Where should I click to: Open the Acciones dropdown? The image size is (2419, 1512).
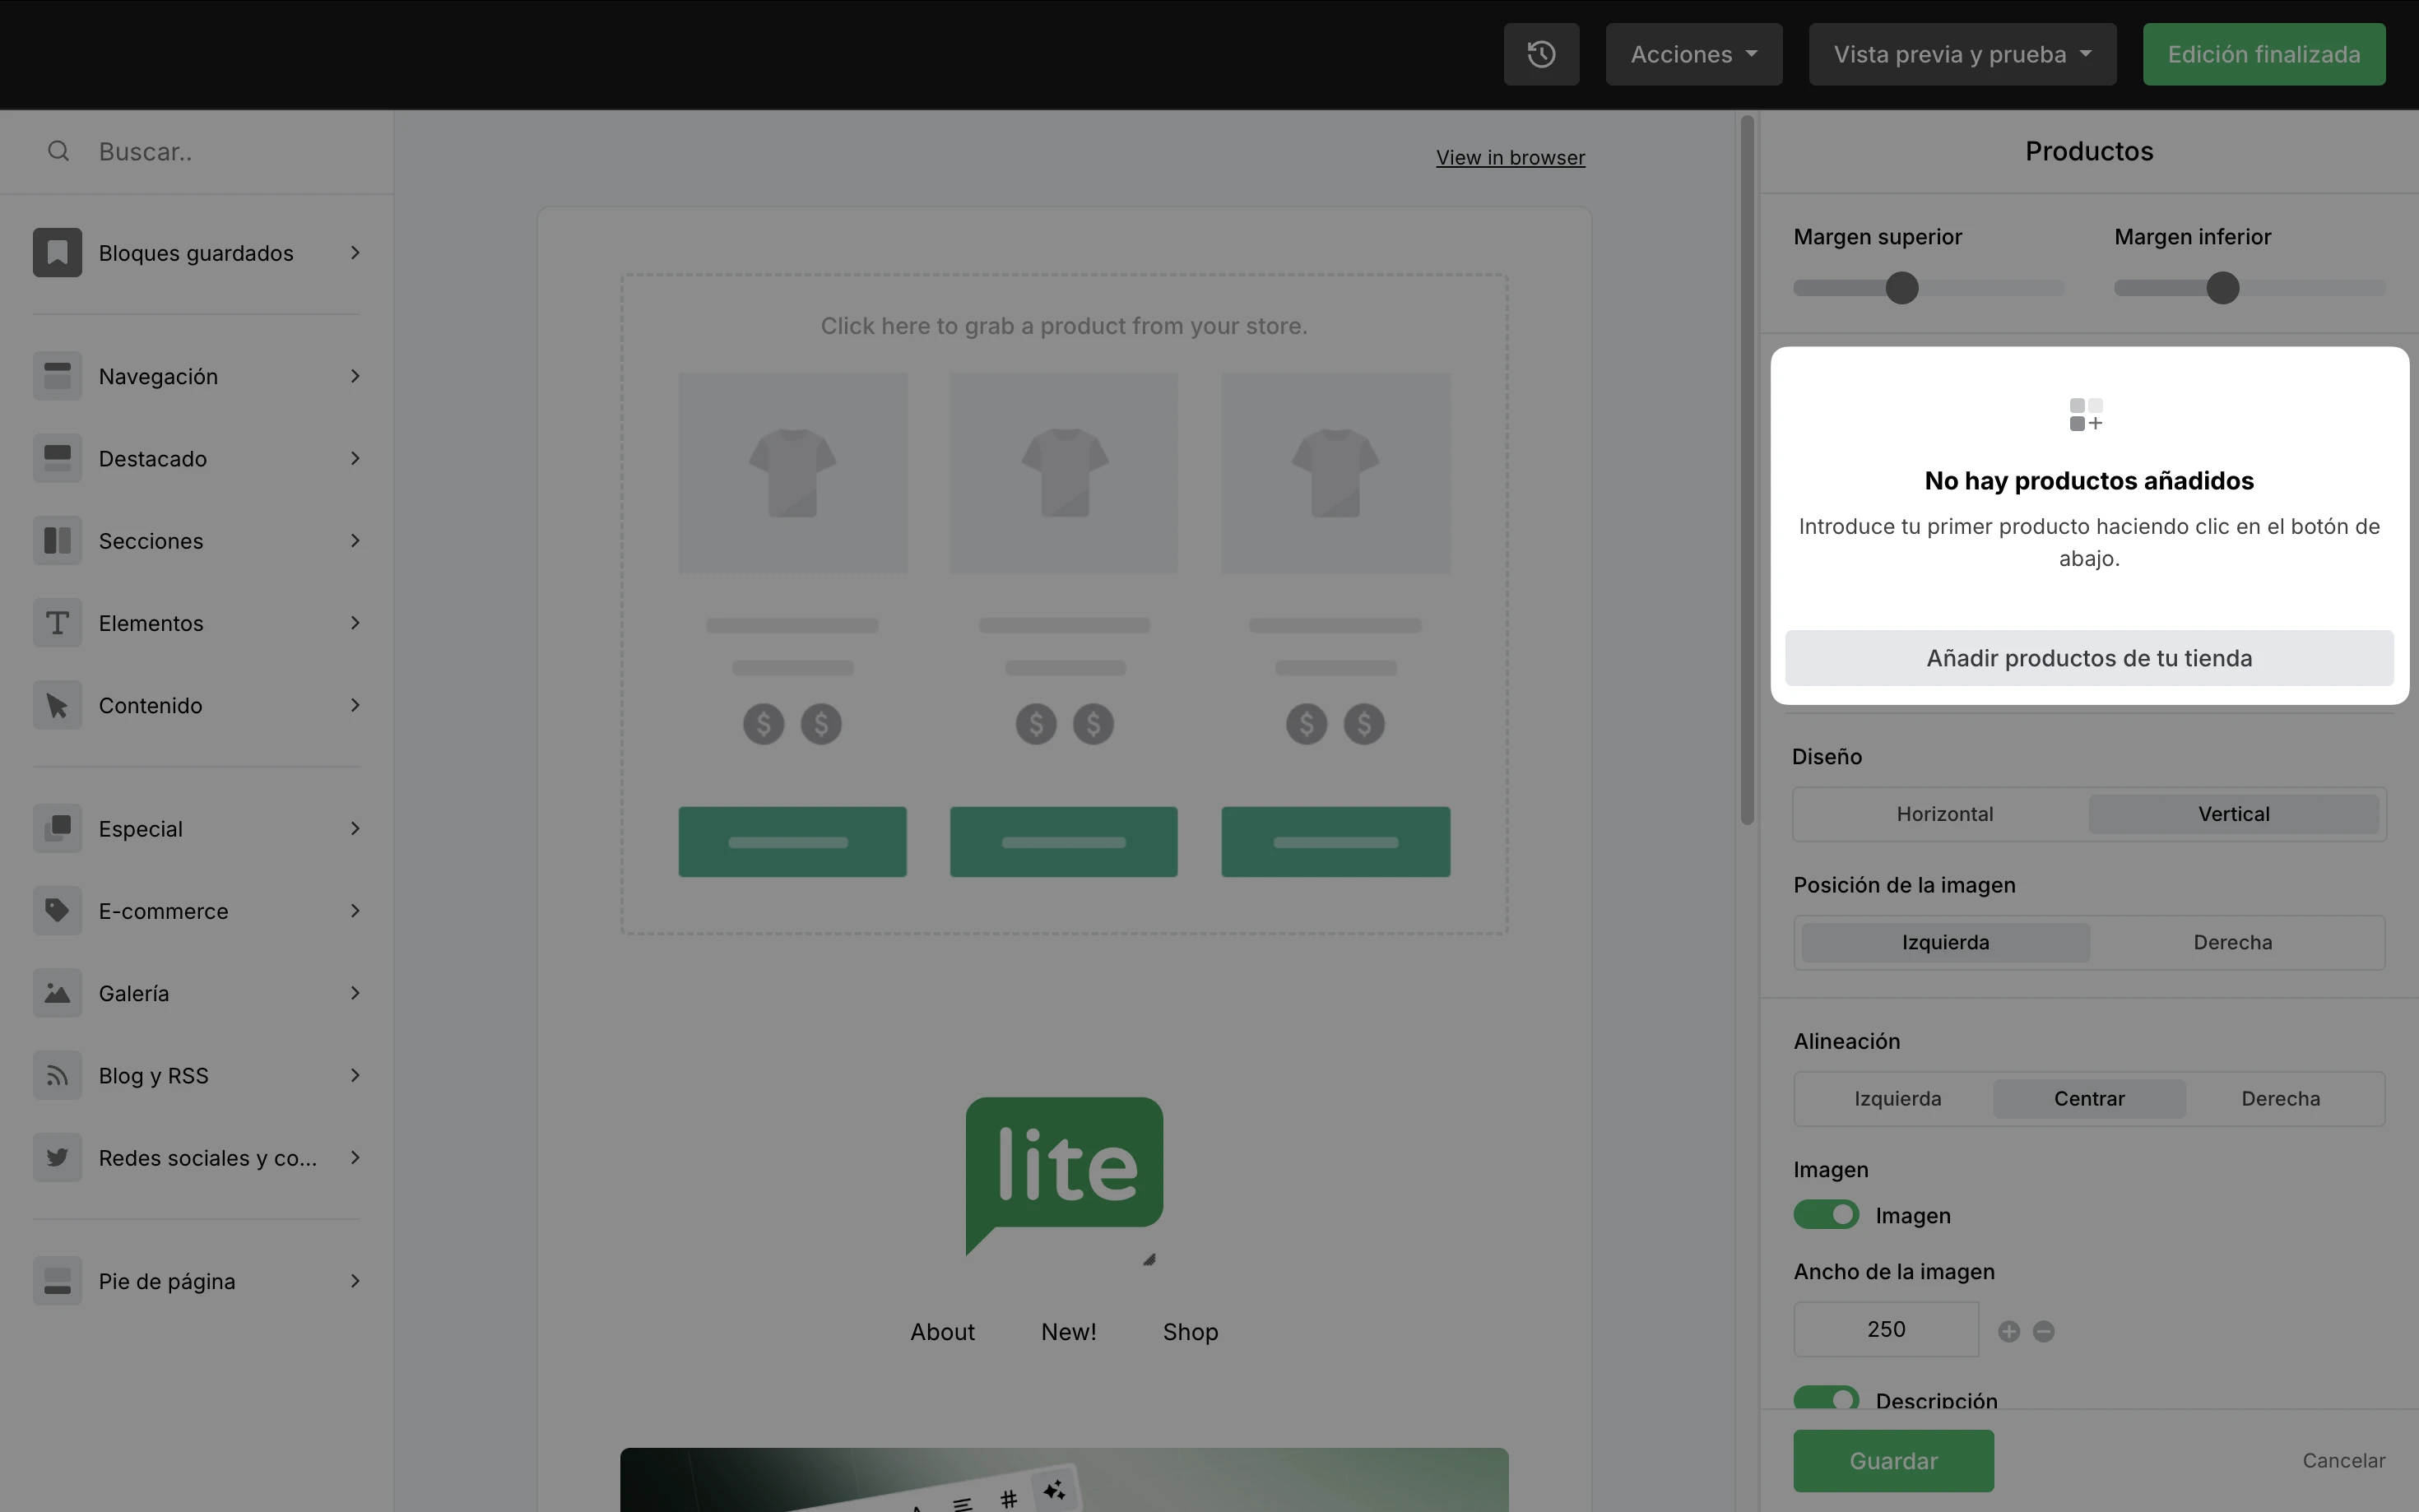(x=1693, y=54)
